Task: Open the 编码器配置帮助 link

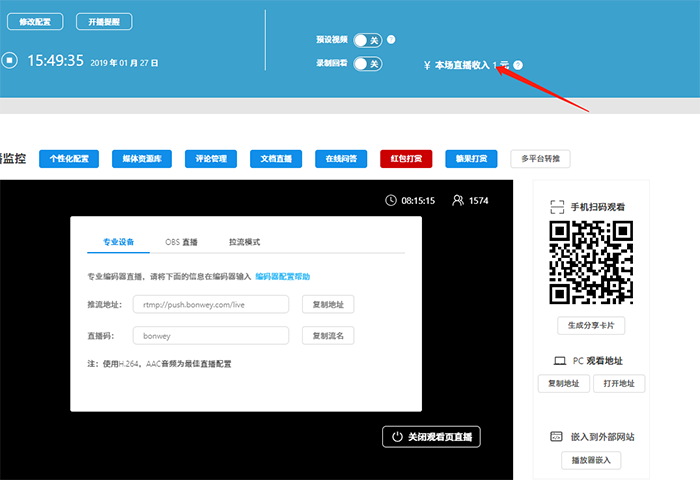Action: (x=283, y=275)
